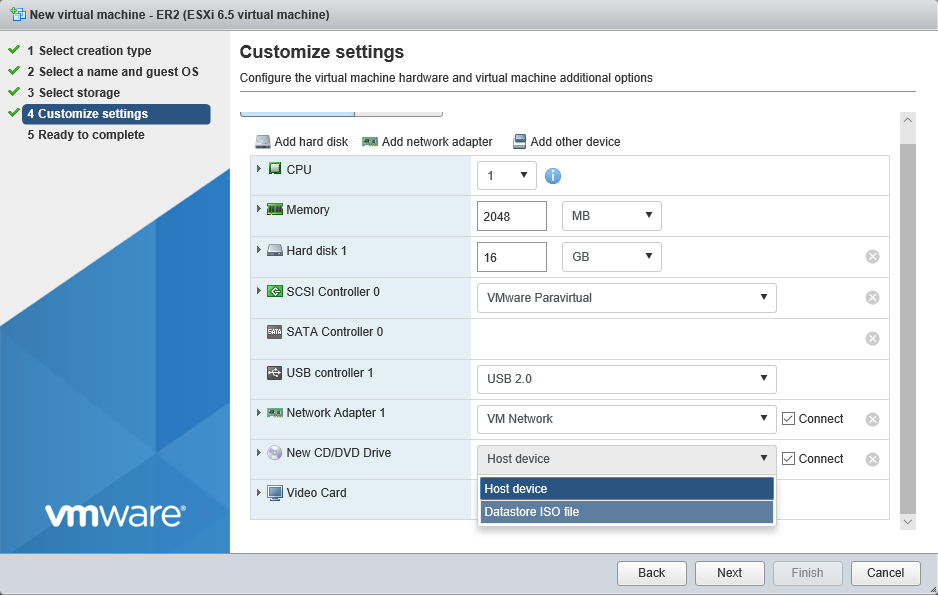This screenshot has height=595, width=938.
Task: Click the CPU info icon
Action: 552,176
